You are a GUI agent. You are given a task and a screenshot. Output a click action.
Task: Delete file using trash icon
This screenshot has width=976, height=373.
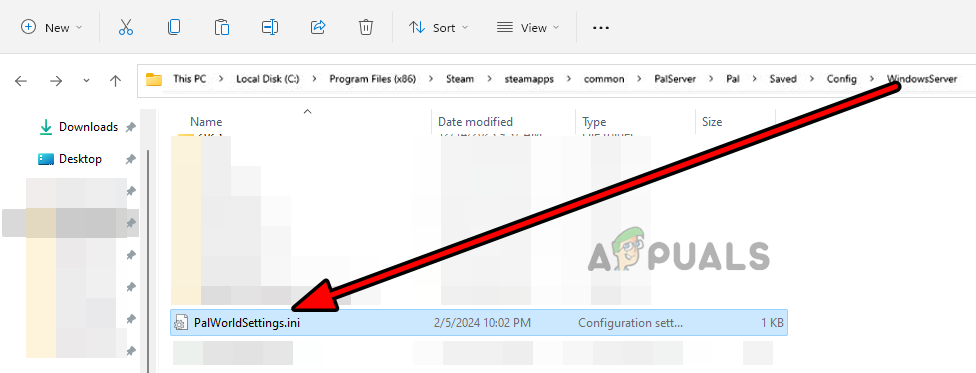pyautogui.click(x=366, y=27)
